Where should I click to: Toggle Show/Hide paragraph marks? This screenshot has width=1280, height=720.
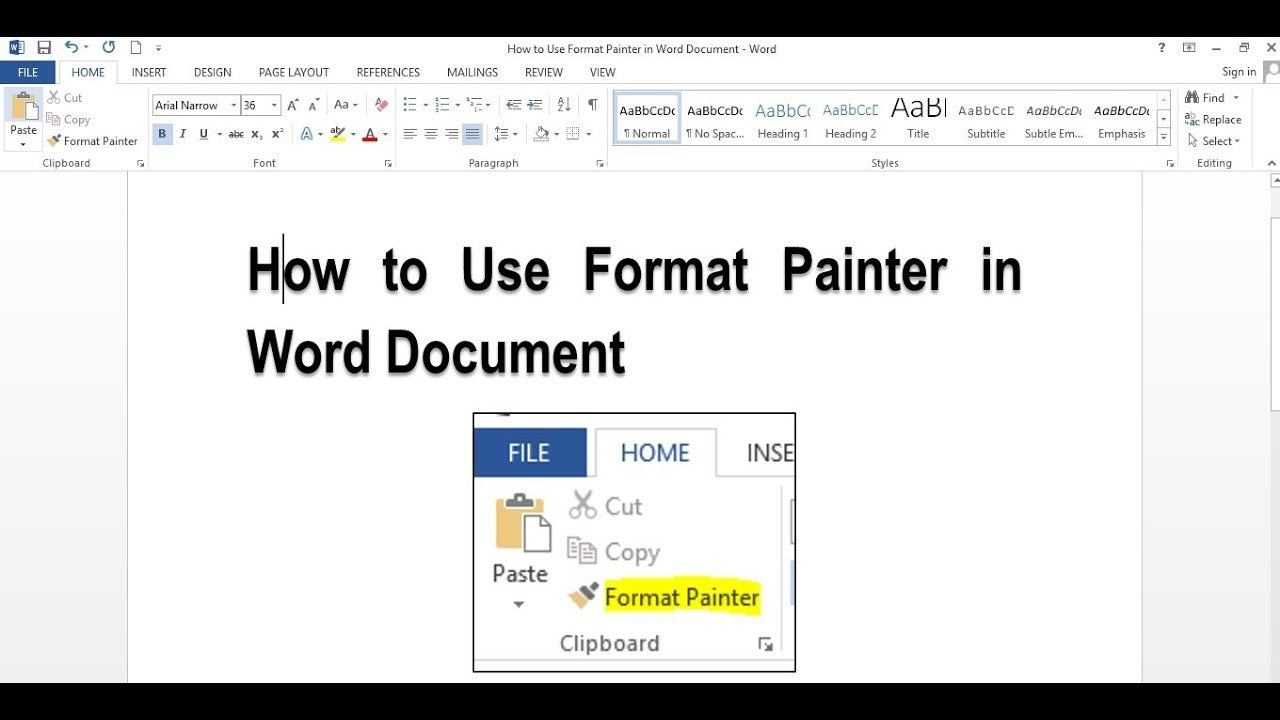pyautogui.click(x=593, y=105)
